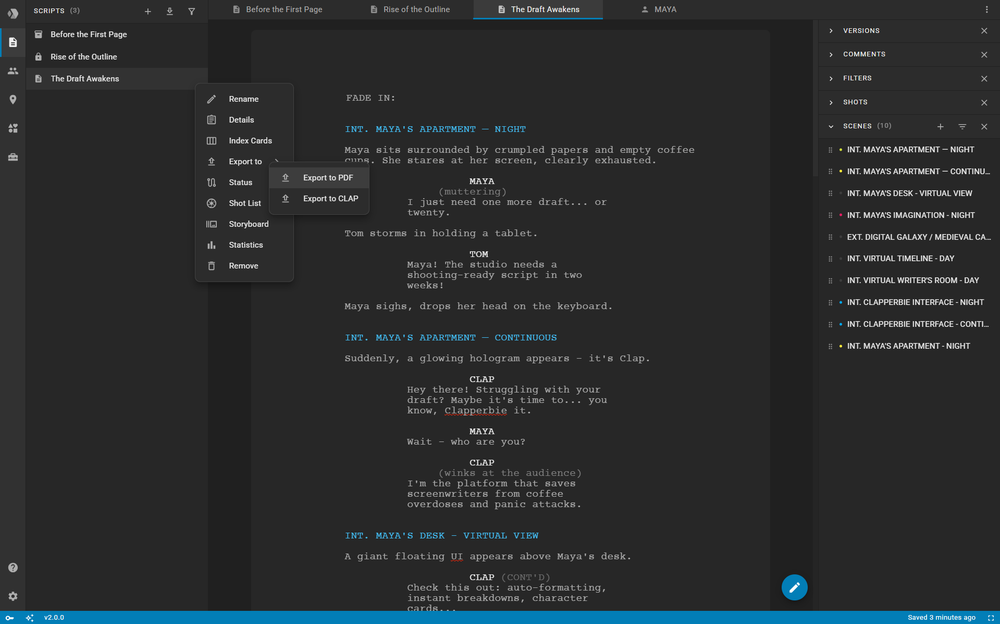The width and height of the screenshot is (1000, 624).
Task: Filter scripts using the funnel icon
Action: 193,11
